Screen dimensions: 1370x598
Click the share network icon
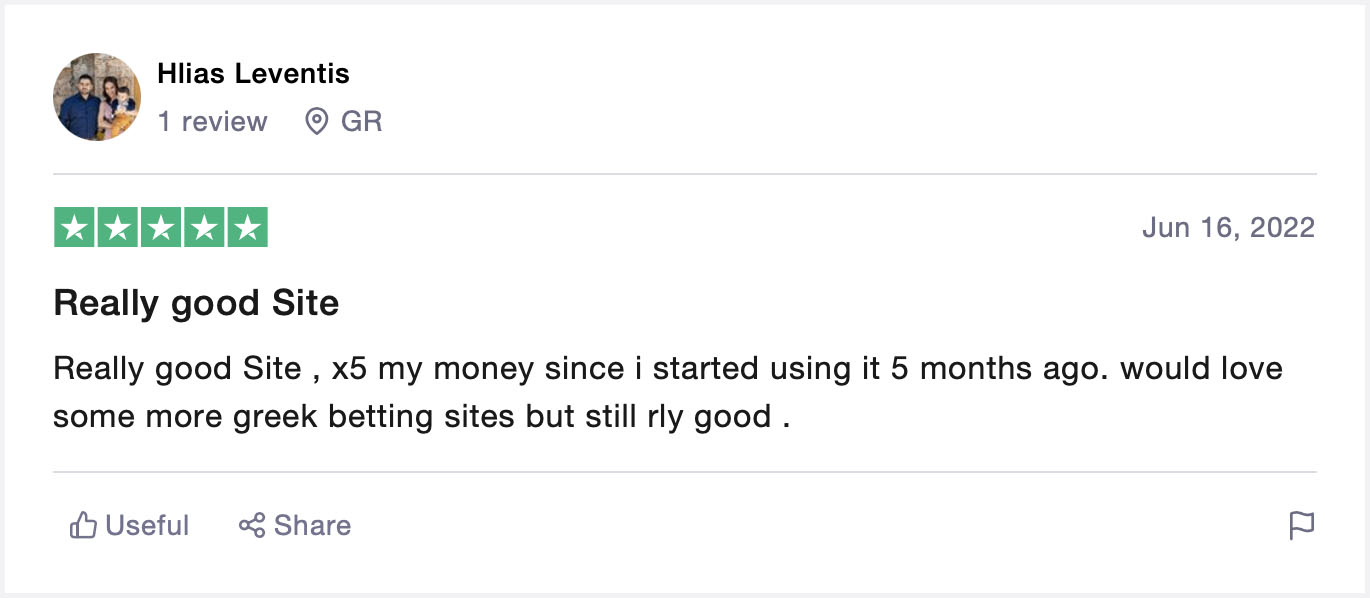pos(252,525)
